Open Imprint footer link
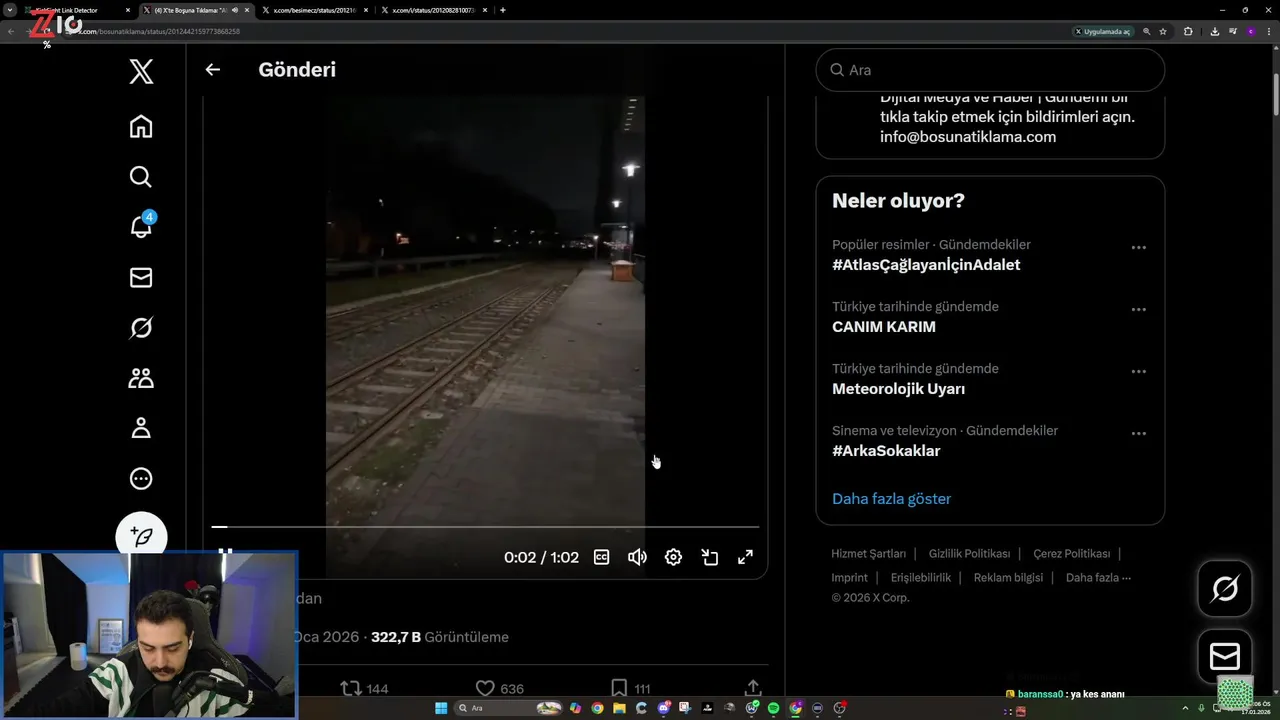The width and height of the screenshot is (1280, 720). 849,577
